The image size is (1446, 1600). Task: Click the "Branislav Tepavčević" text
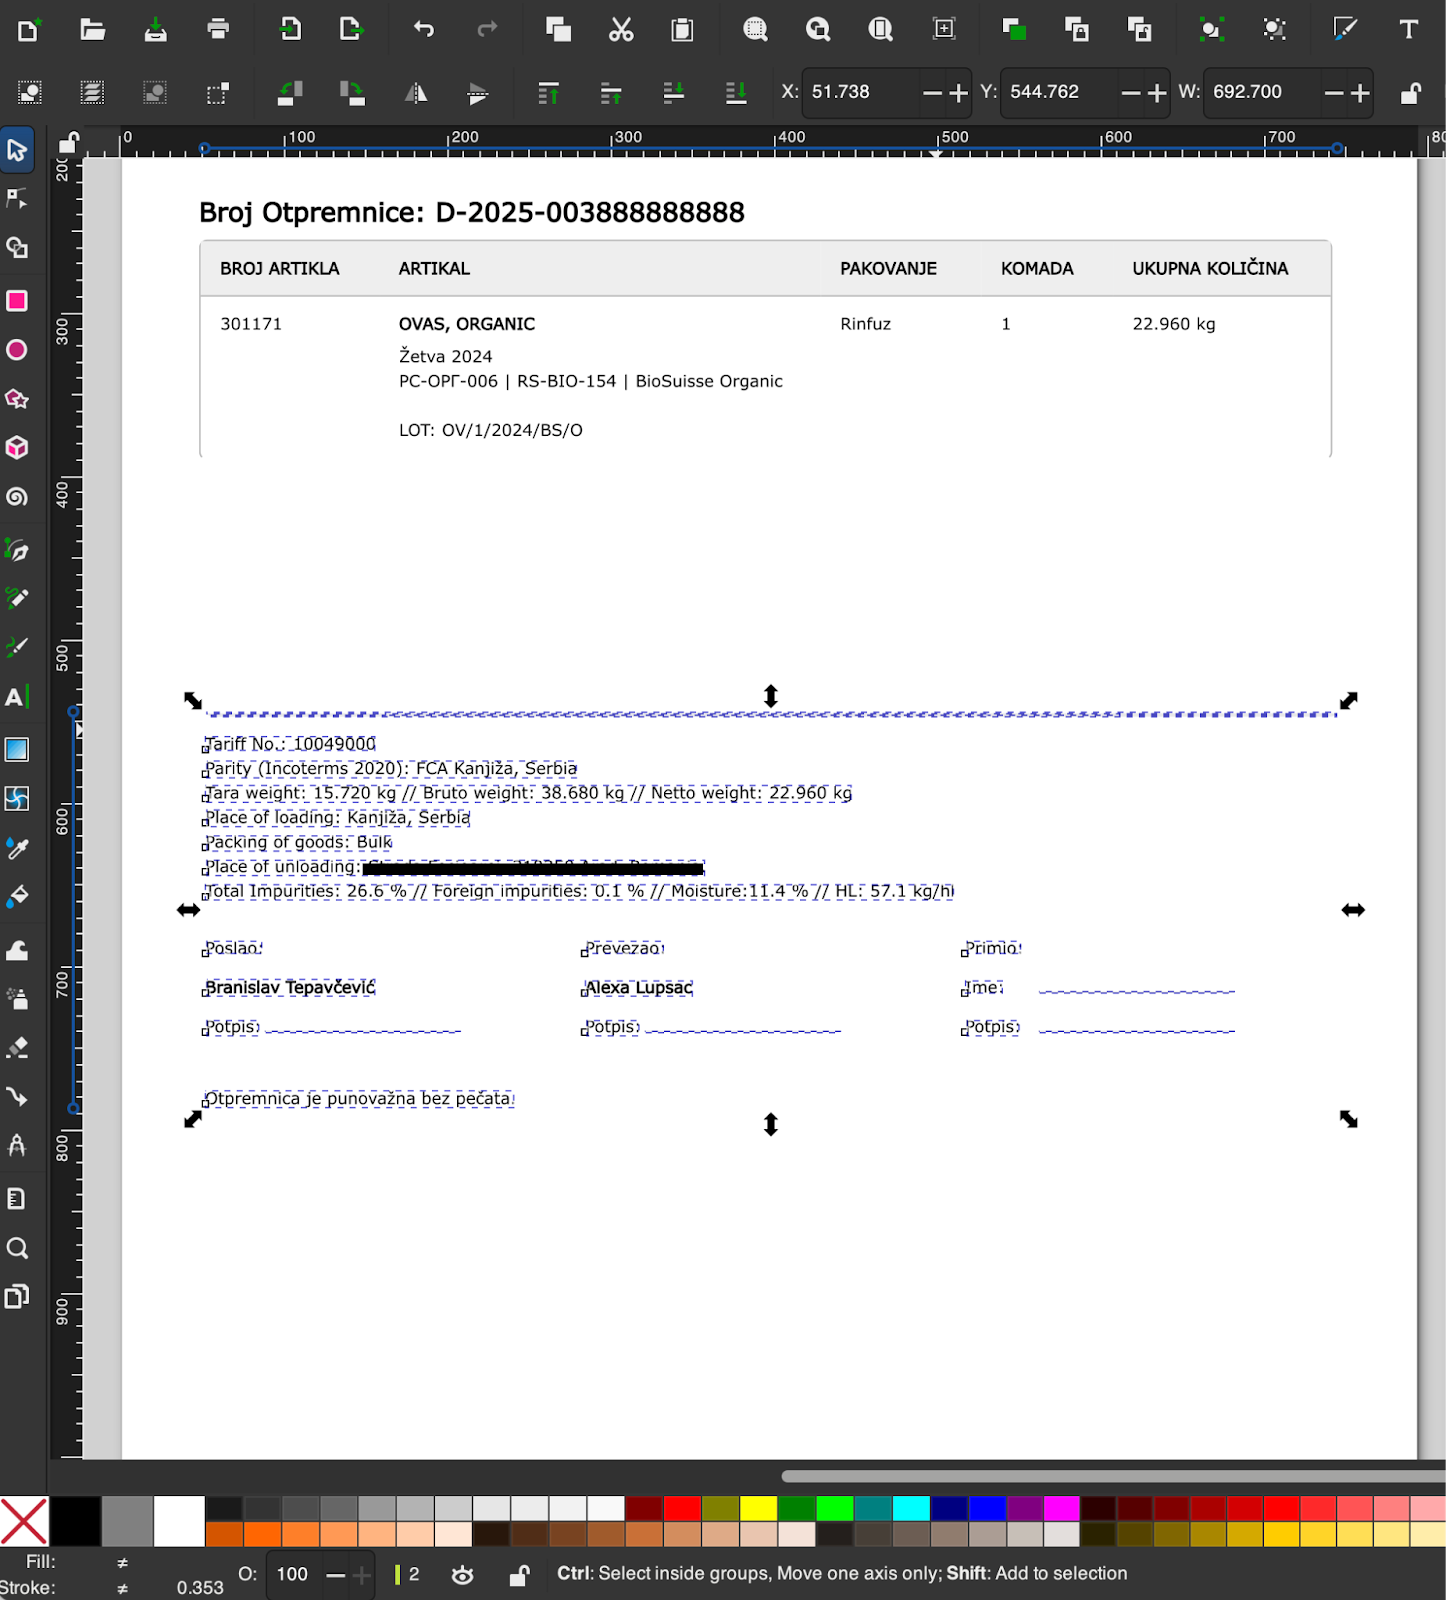point(290,988)
